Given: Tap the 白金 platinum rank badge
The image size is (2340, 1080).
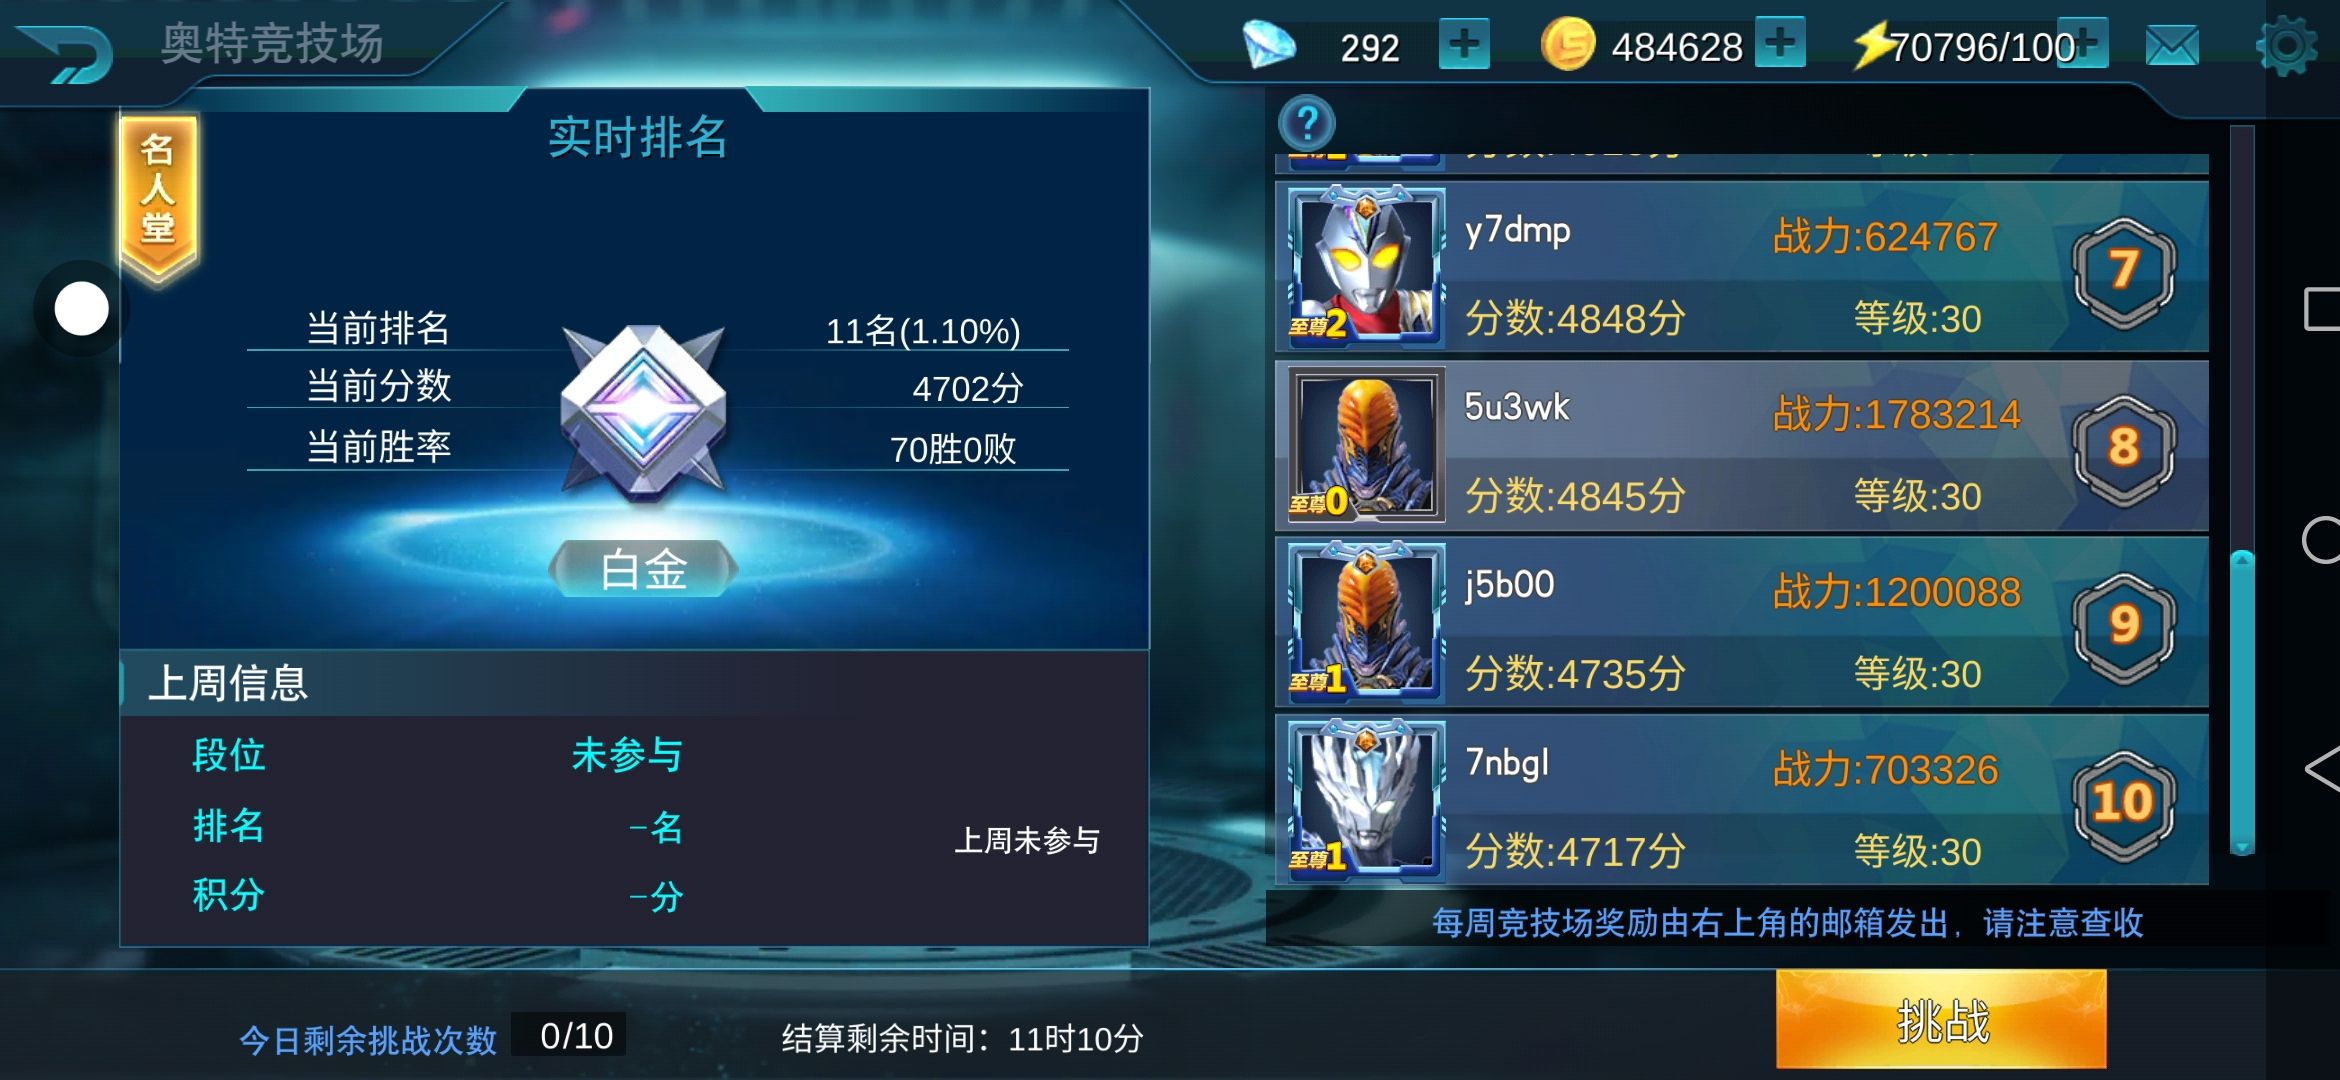Looking at the screenshot, I should pyautogui.click(x=643, y=569).
